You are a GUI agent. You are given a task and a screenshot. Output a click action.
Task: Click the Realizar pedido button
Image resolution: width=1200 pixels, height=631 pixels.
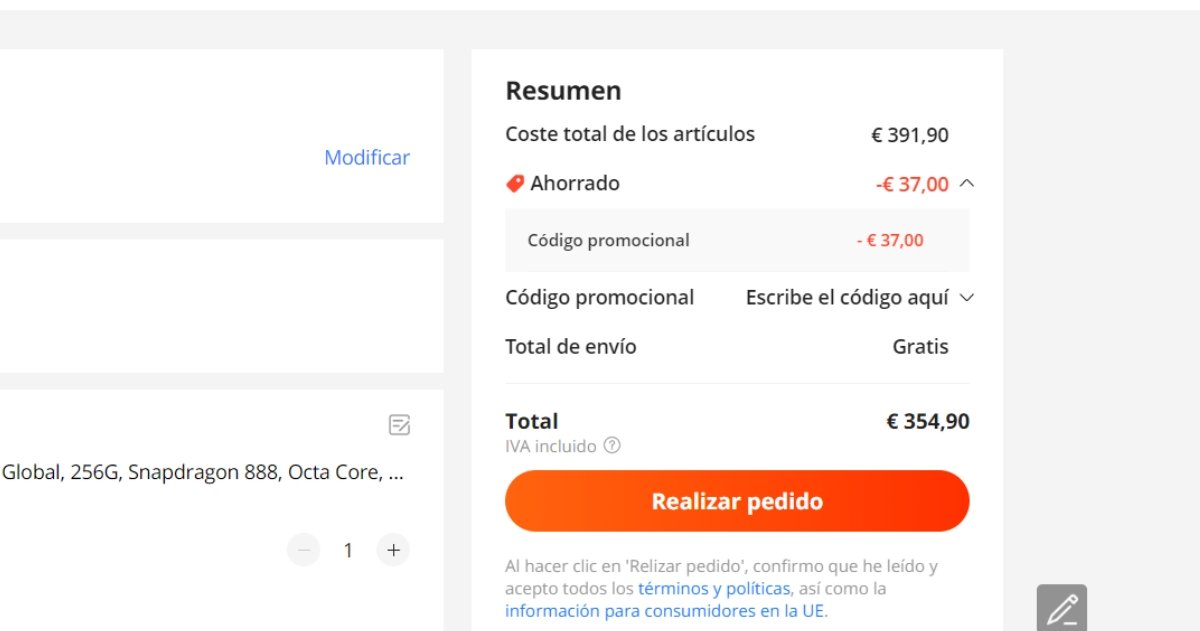point(737,501)
